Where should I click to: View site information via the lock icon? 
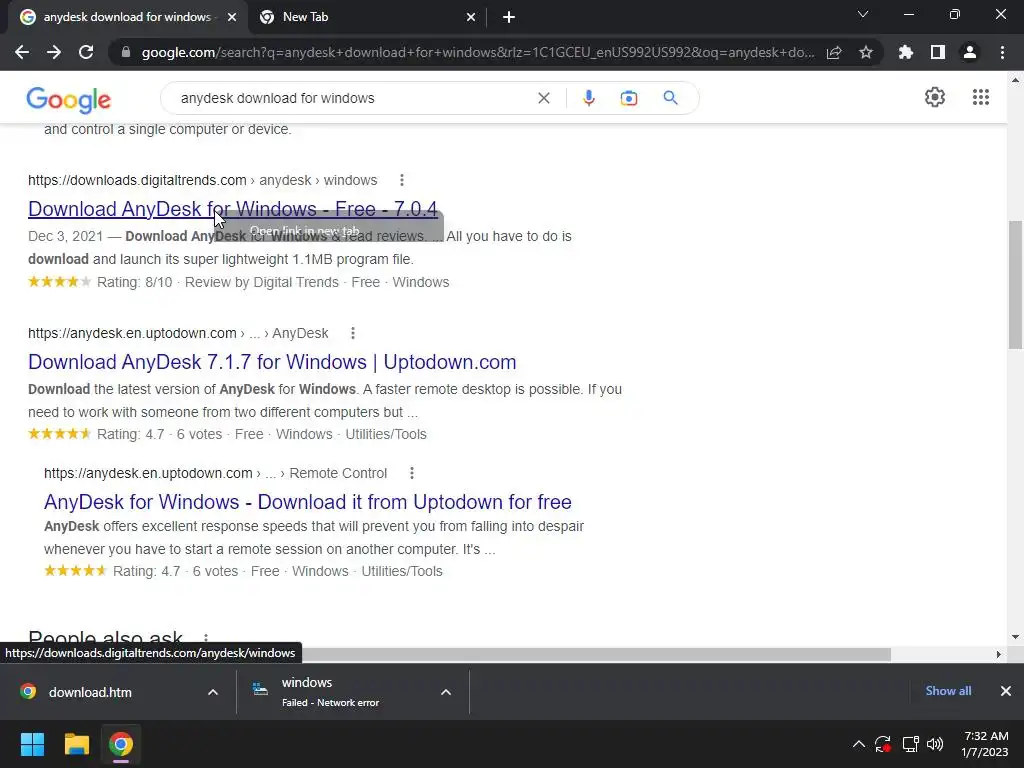(x=125, y=52)
